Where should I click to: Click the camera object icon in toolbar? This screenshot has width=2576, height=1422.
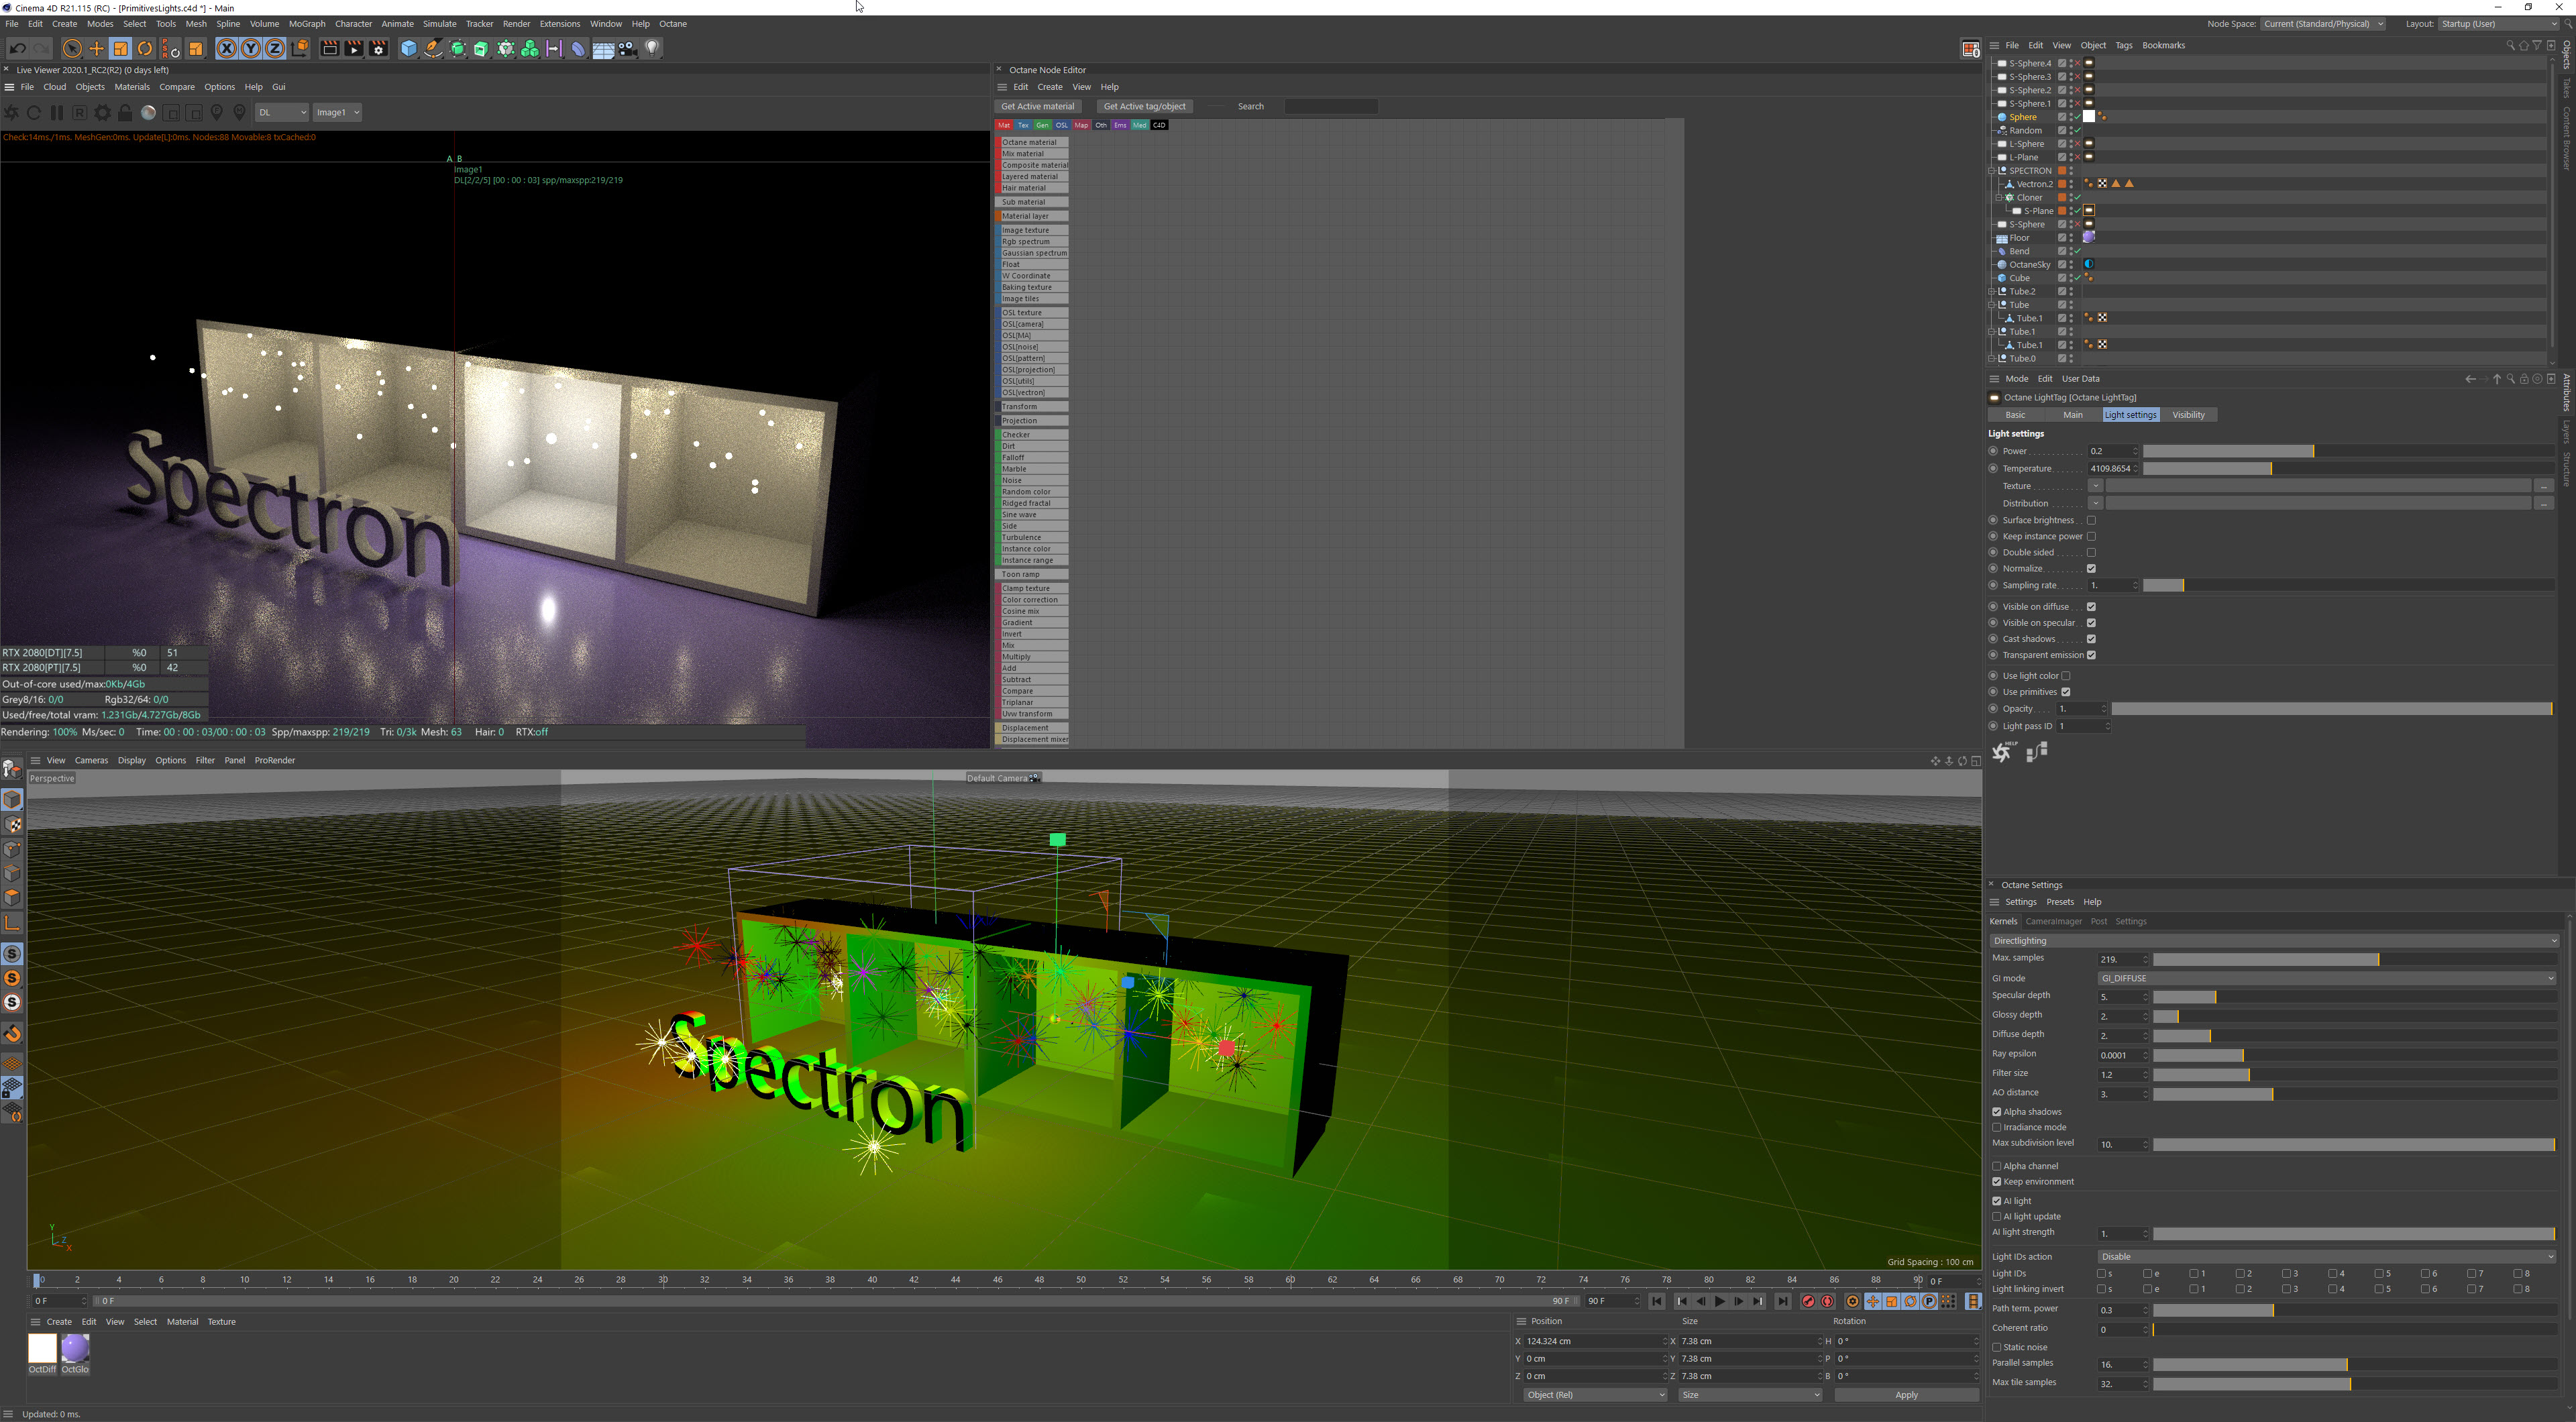tap(628, 48)
